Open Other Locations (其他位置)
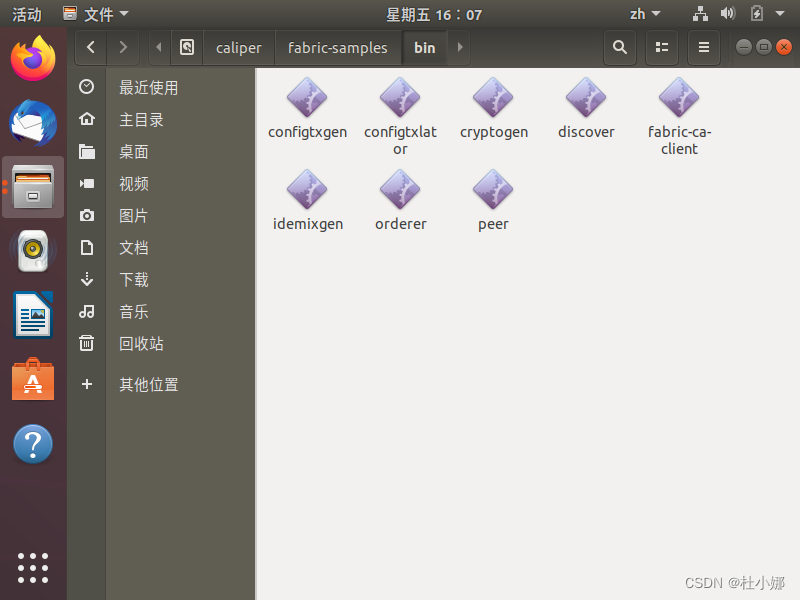The height and width of the screenshot is (600, 800). pyautogui.click(x=161, y=384)
